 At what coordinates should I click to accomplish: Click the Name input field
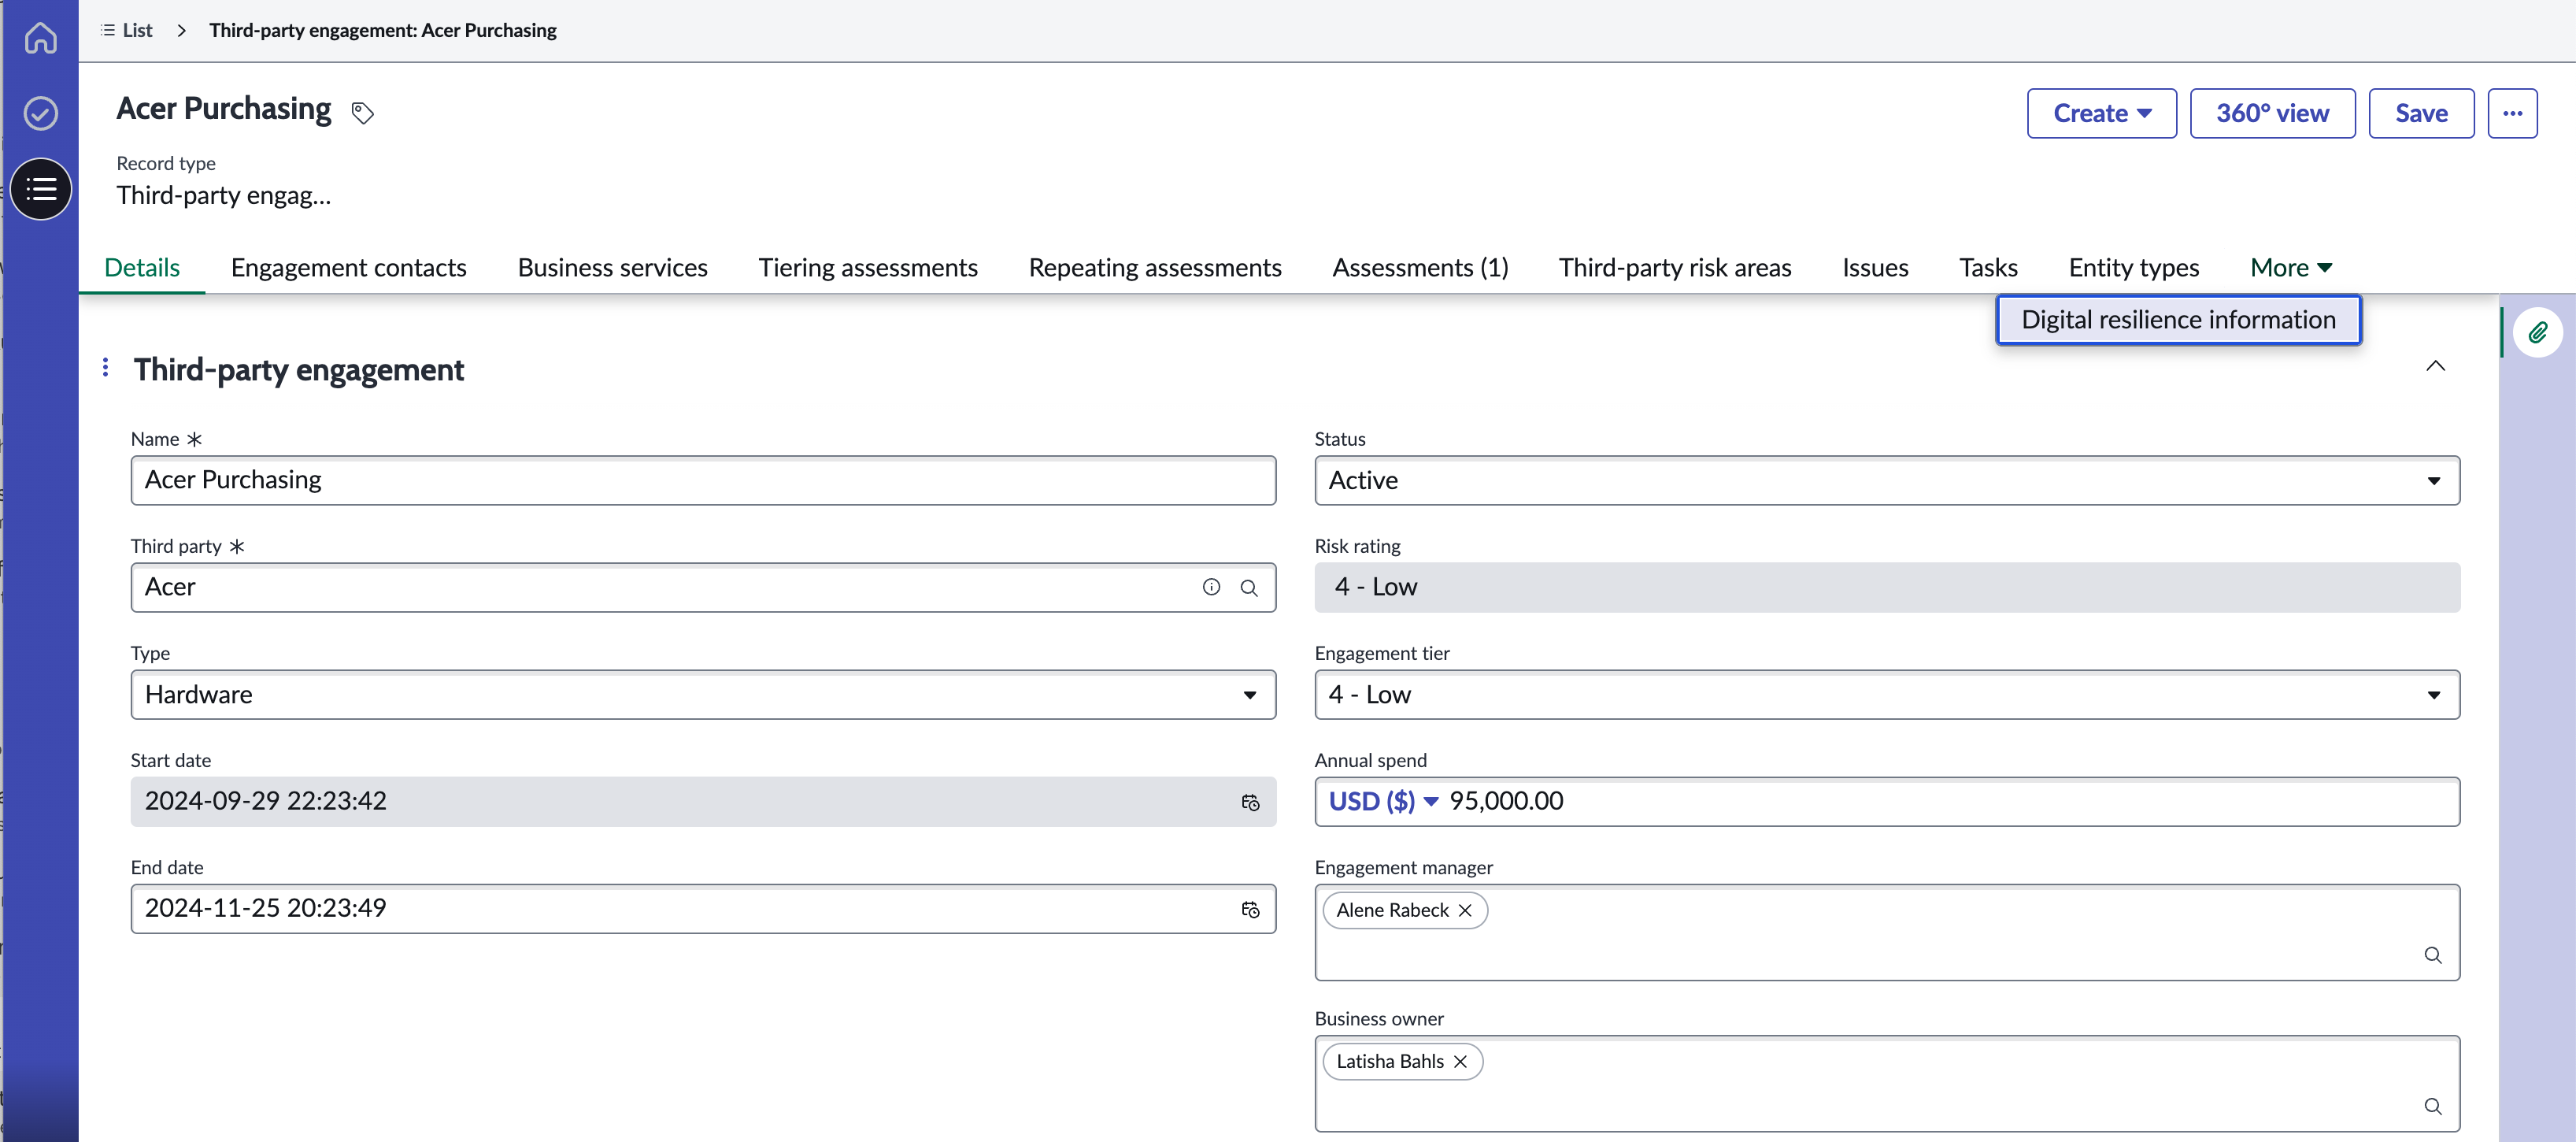click(703, 480)
